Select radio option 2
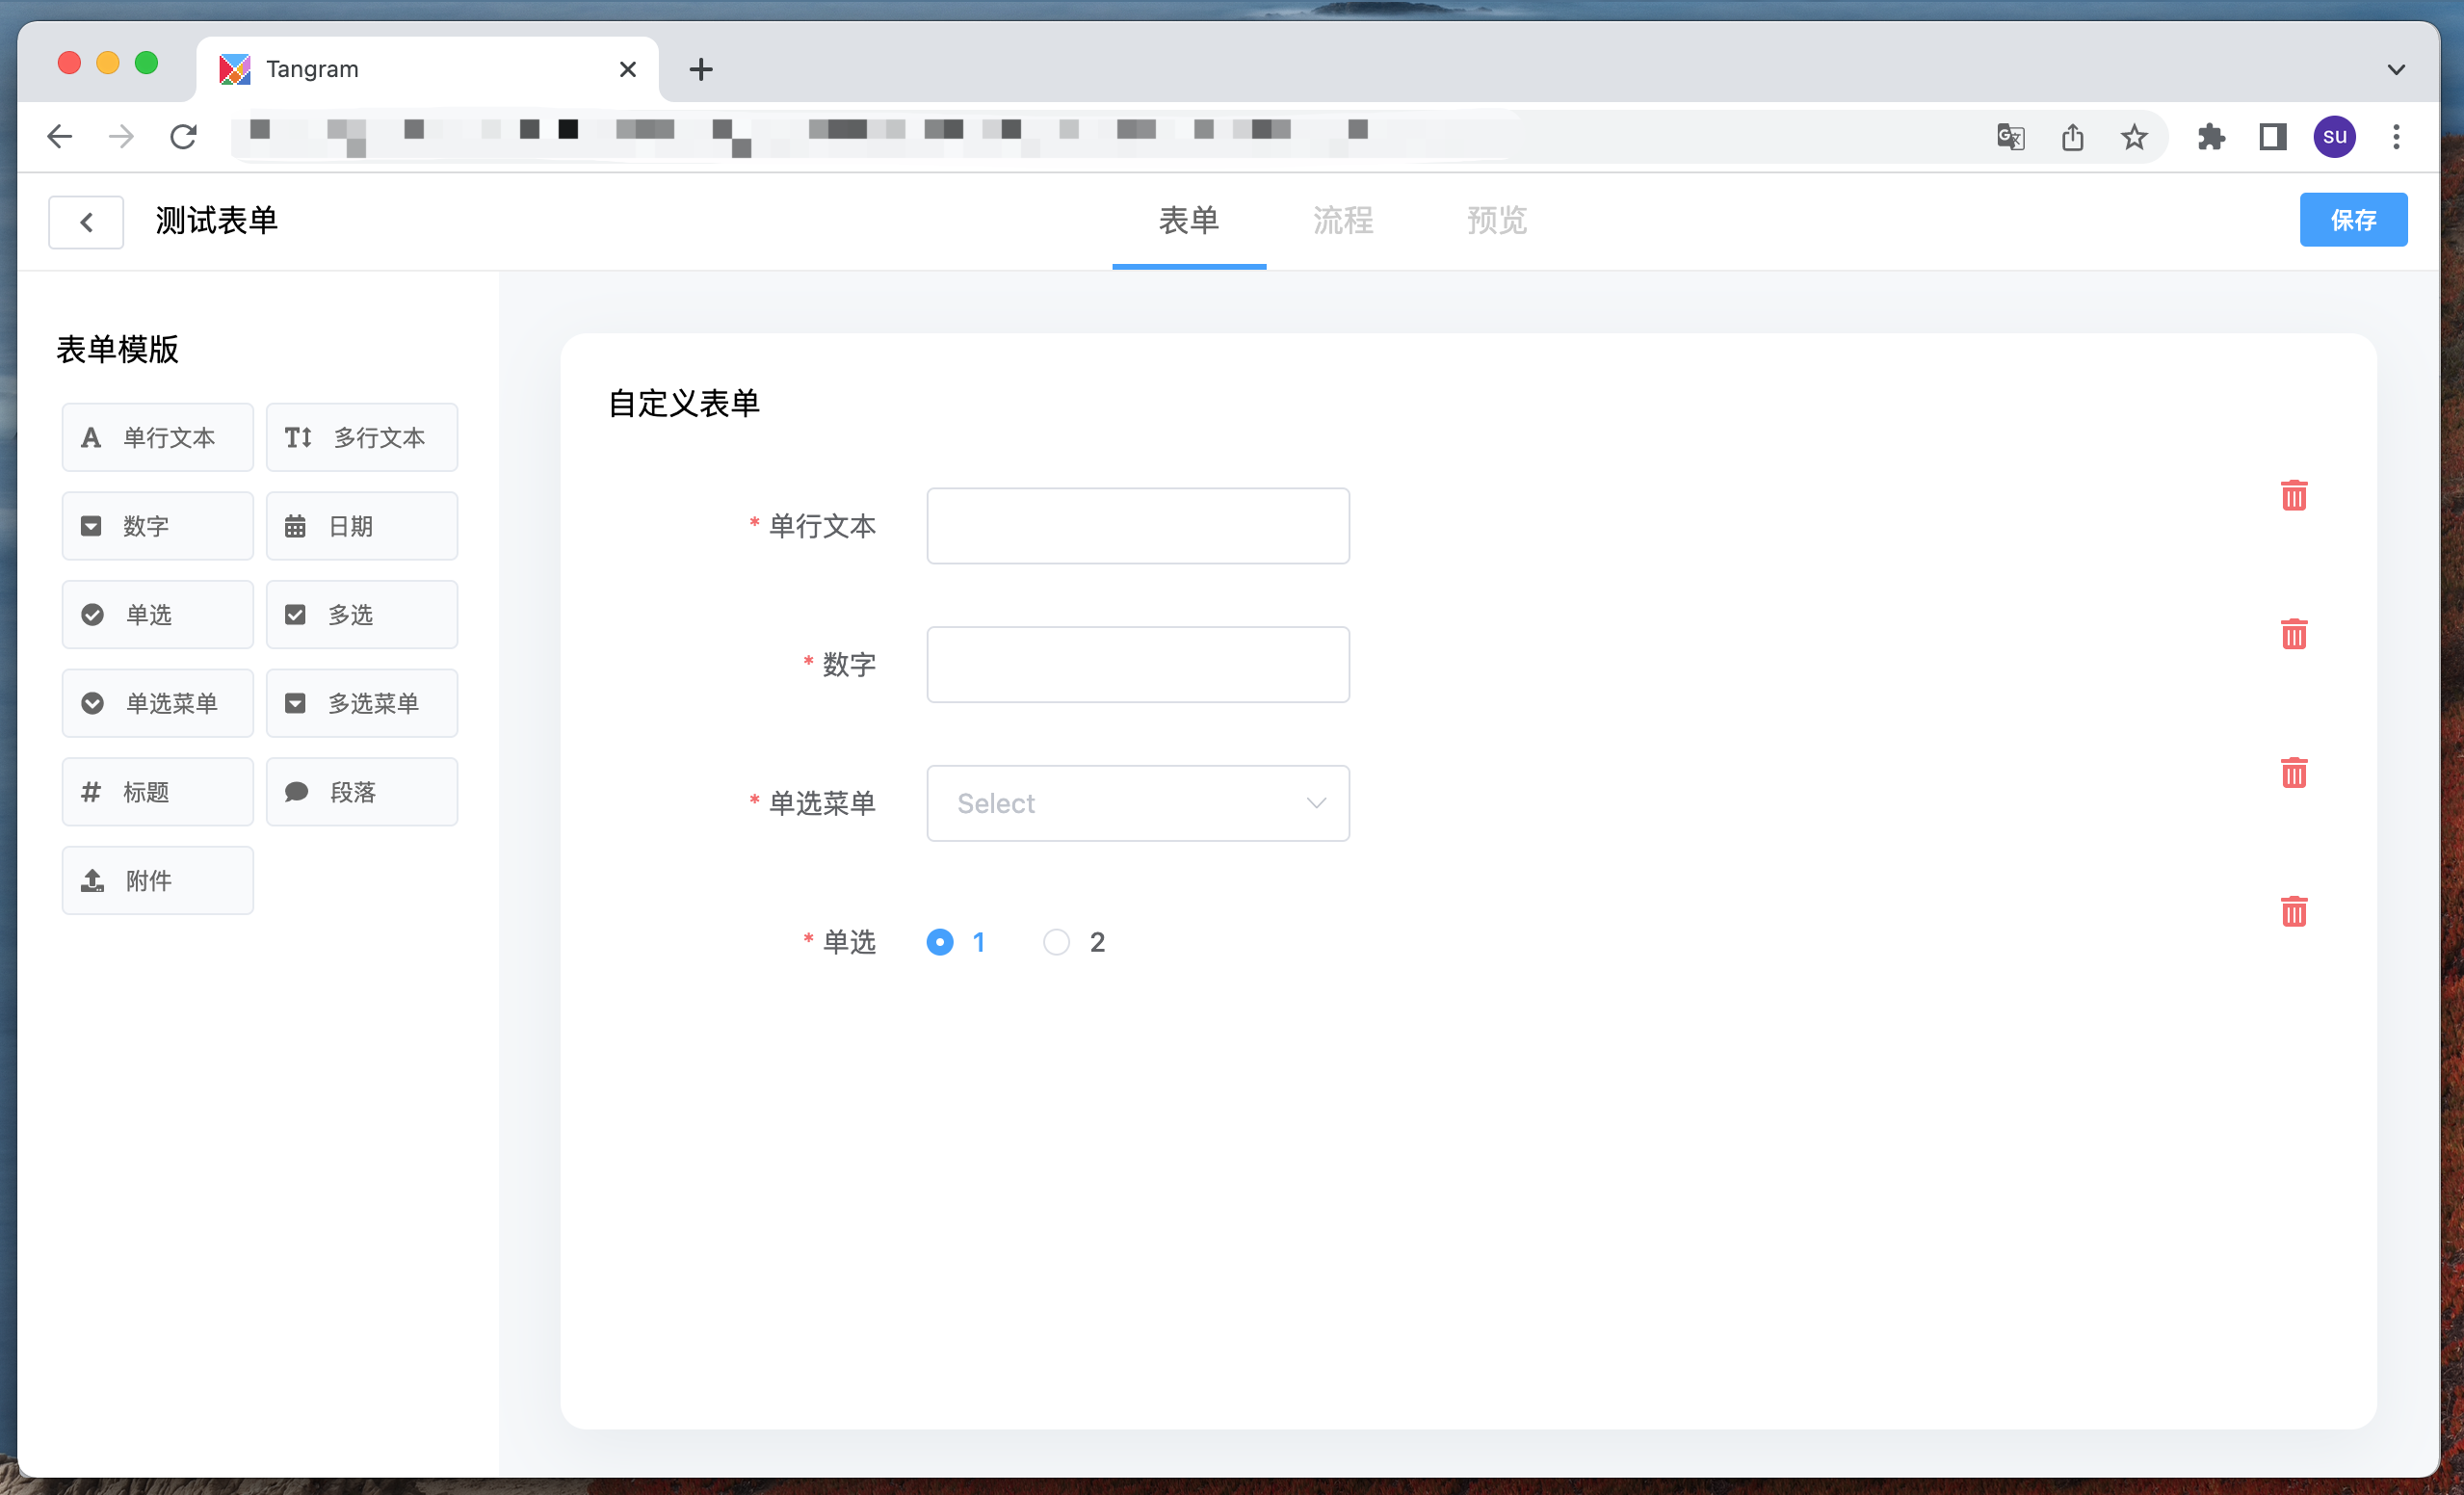The height and width of the screenshot is (1495, 2464). 1056,942
